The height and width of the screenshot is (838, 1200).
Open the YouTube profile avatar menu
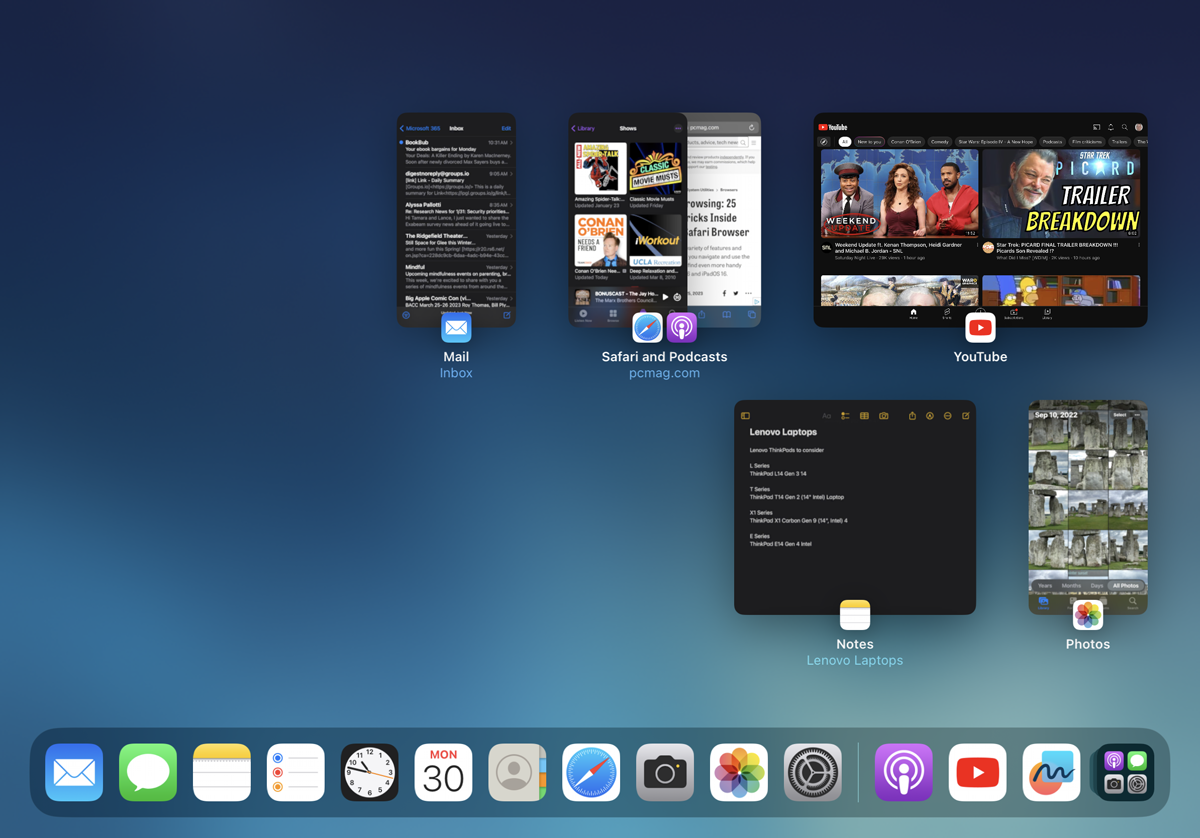1138,127
